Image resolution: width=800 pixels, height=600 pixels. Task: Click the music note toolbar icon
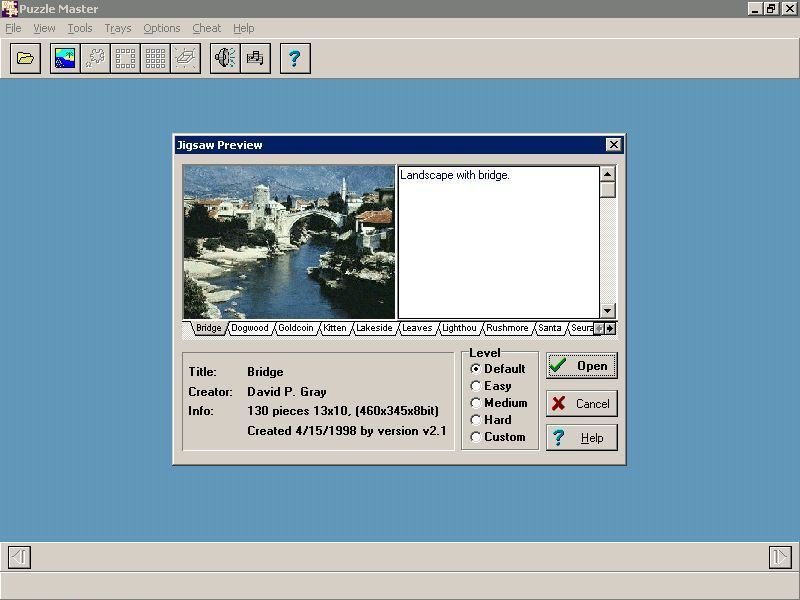click(x=255, y=59)
